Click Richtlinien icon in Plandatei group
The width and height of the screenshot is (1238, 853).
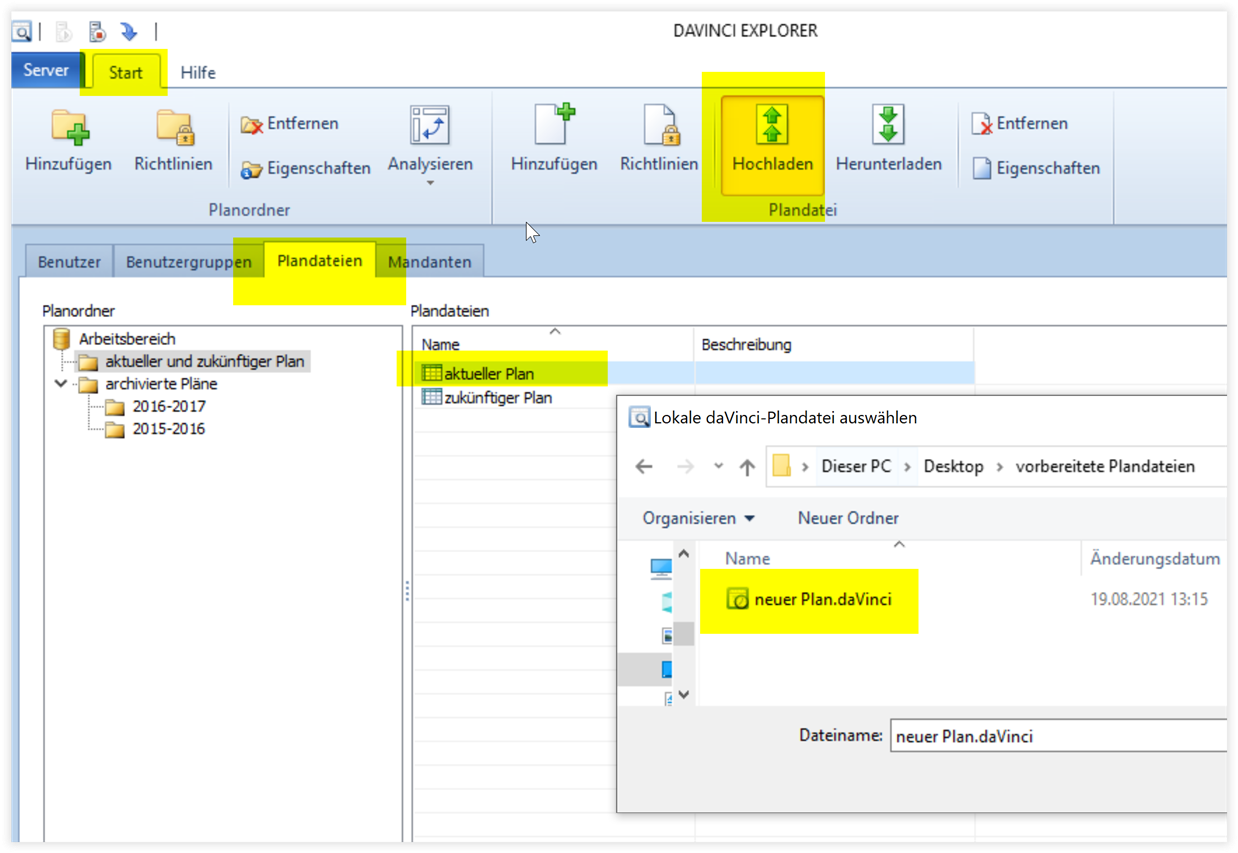tap(659, 127)
